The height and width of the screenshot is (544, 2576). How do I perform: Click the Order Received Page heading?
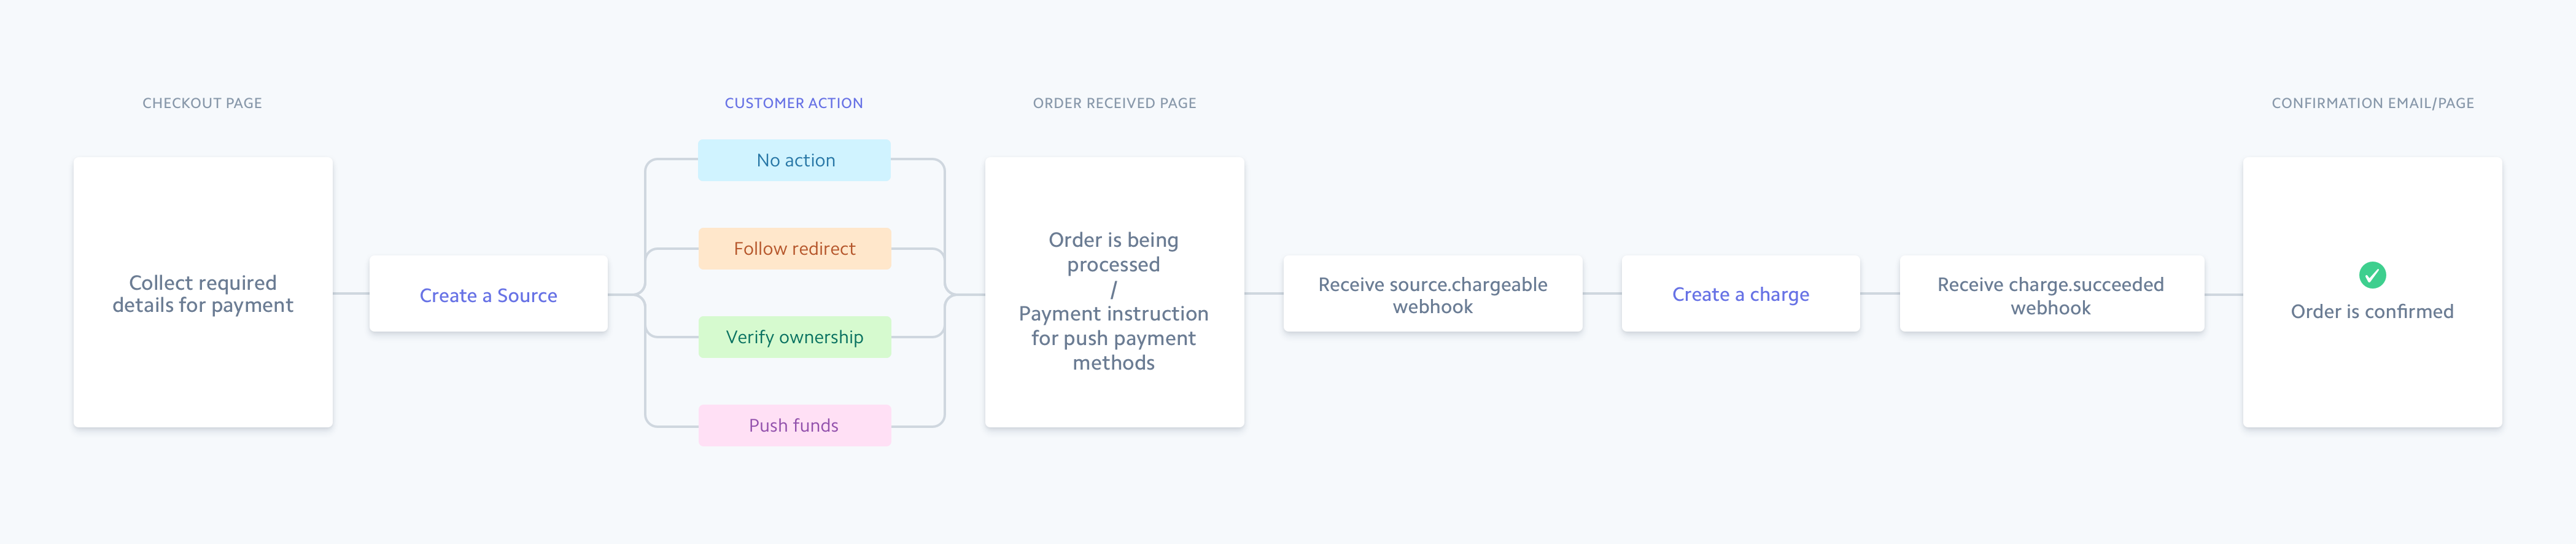coord(1114,103)
